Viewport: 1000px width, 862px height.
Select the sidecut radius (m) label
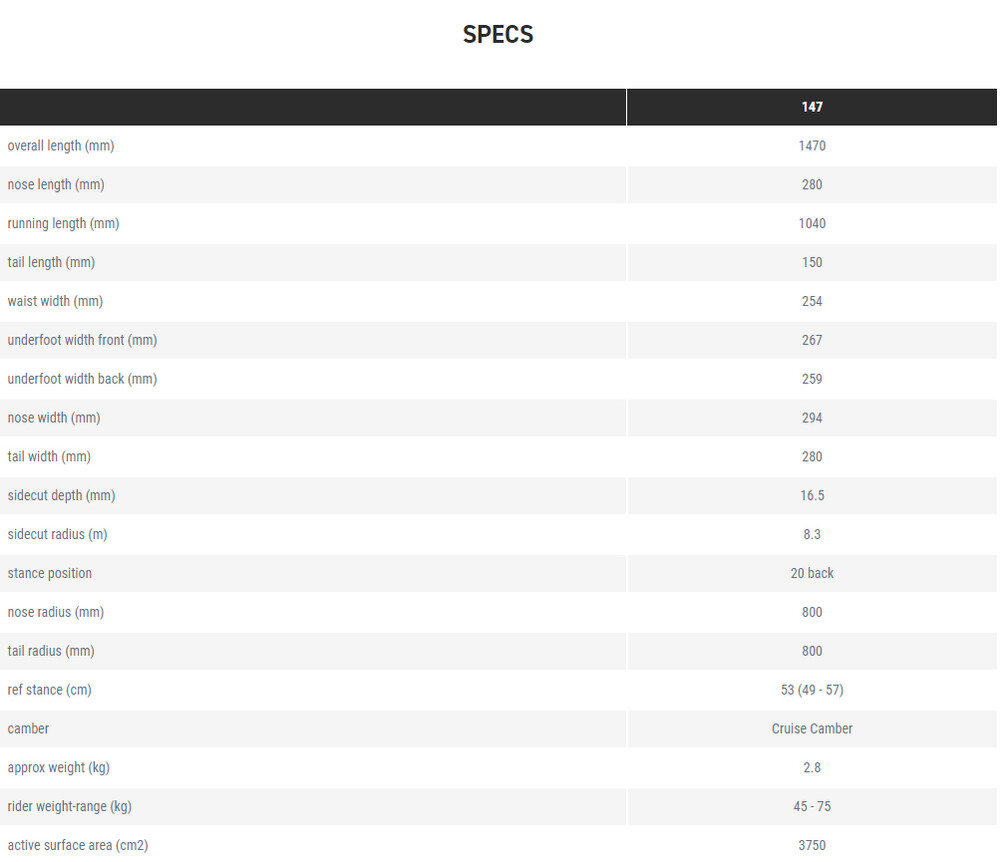coord(57,535)
